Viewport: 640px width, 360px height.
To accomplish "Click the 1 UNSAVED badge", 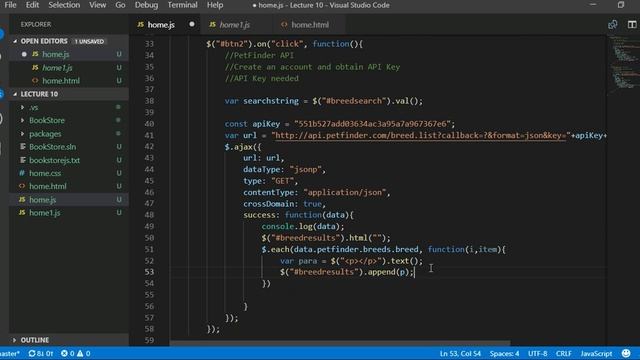I will (x=89, y=41).
